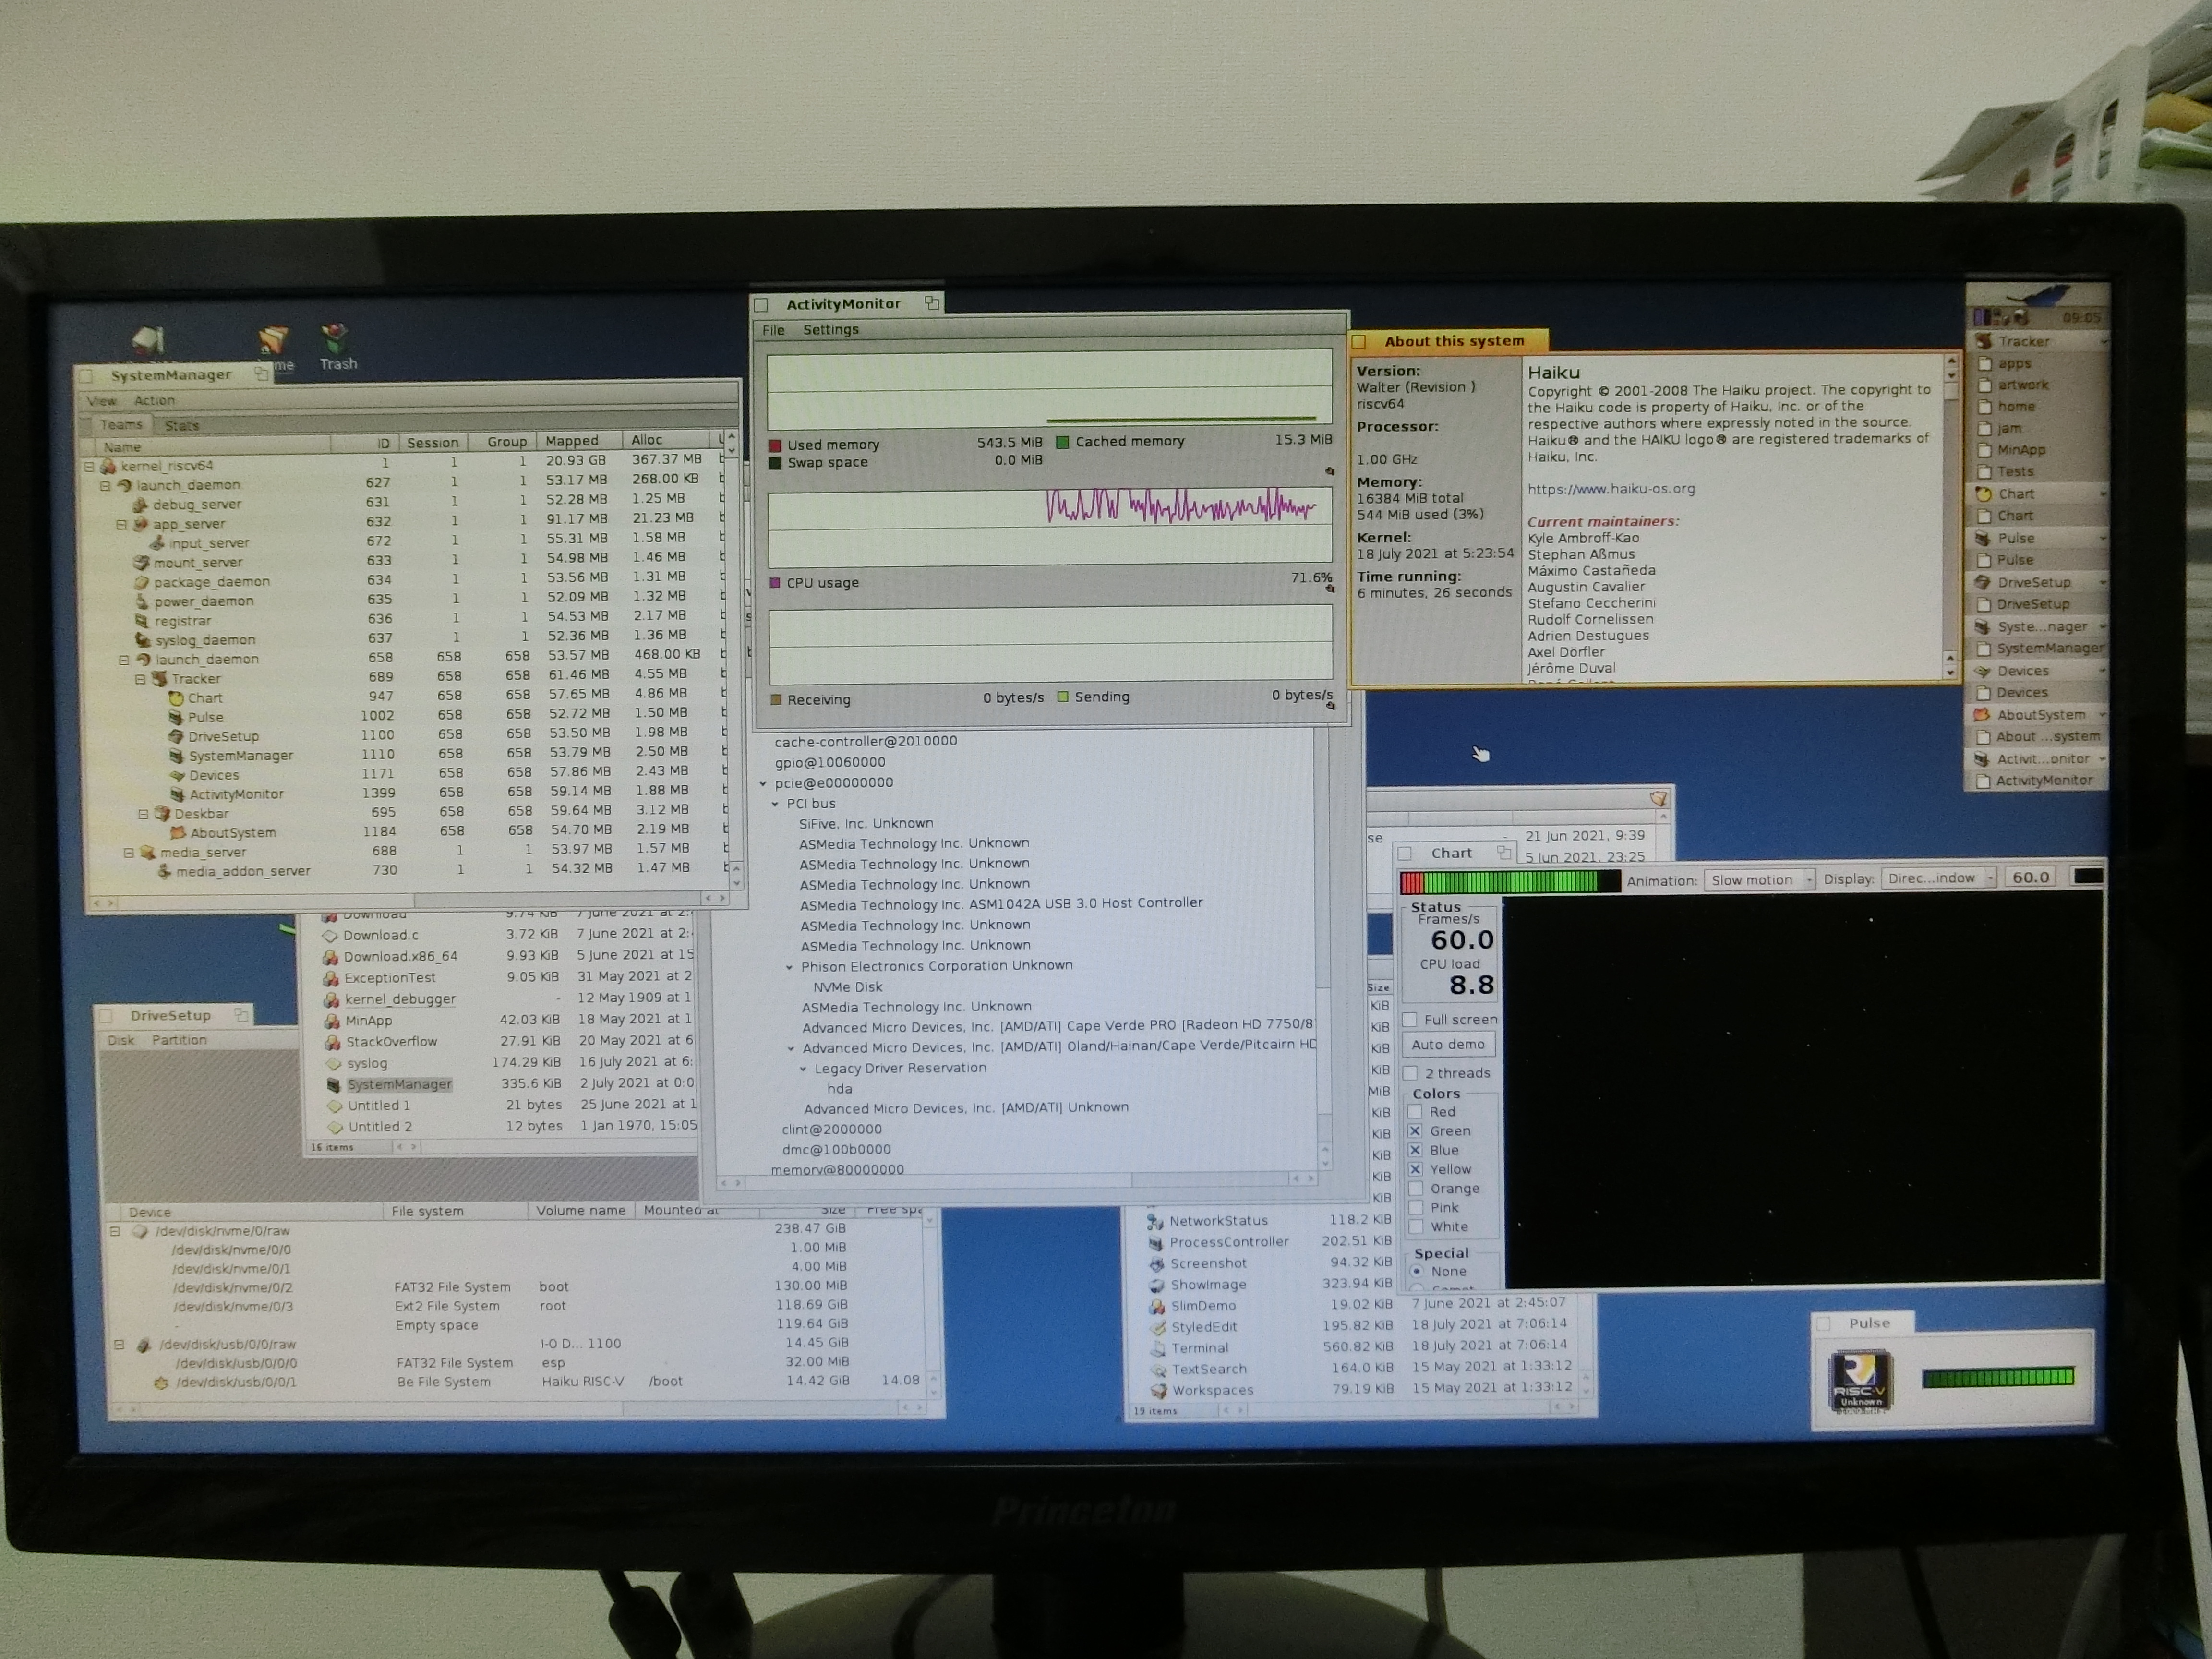Viewport: 2212px width, 1659px height.
Task: Click the 60.0 frame rate field in Chart
Action: click(2031, 877)
